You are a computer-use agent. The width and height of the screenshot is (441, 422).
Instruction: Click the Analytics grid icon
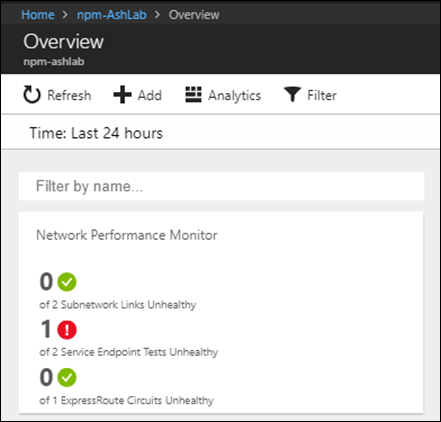coord(193,95)
